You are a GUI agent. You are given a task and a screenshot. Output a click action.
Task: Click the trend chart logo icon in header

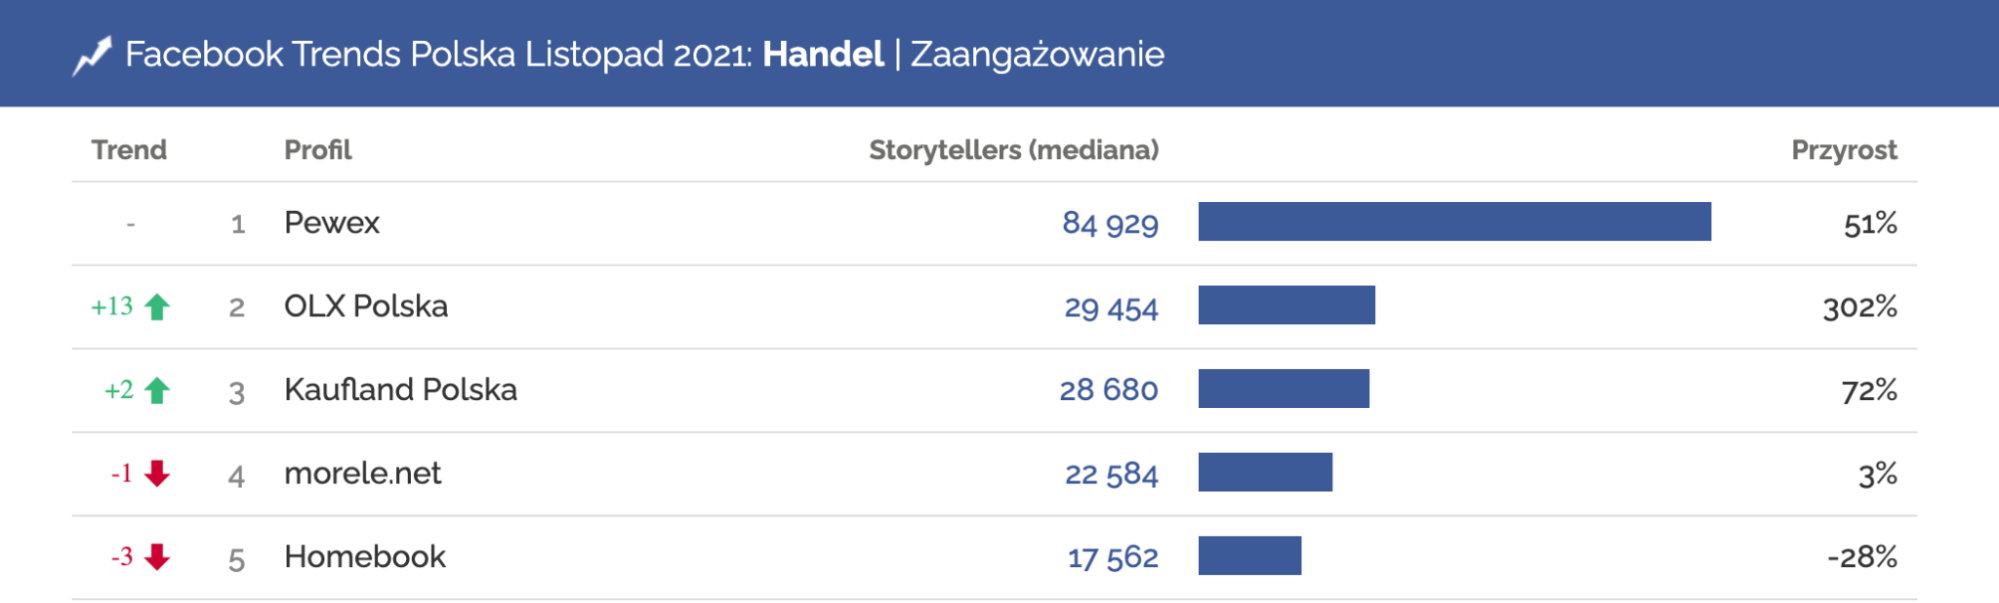(x=92, y=56)
